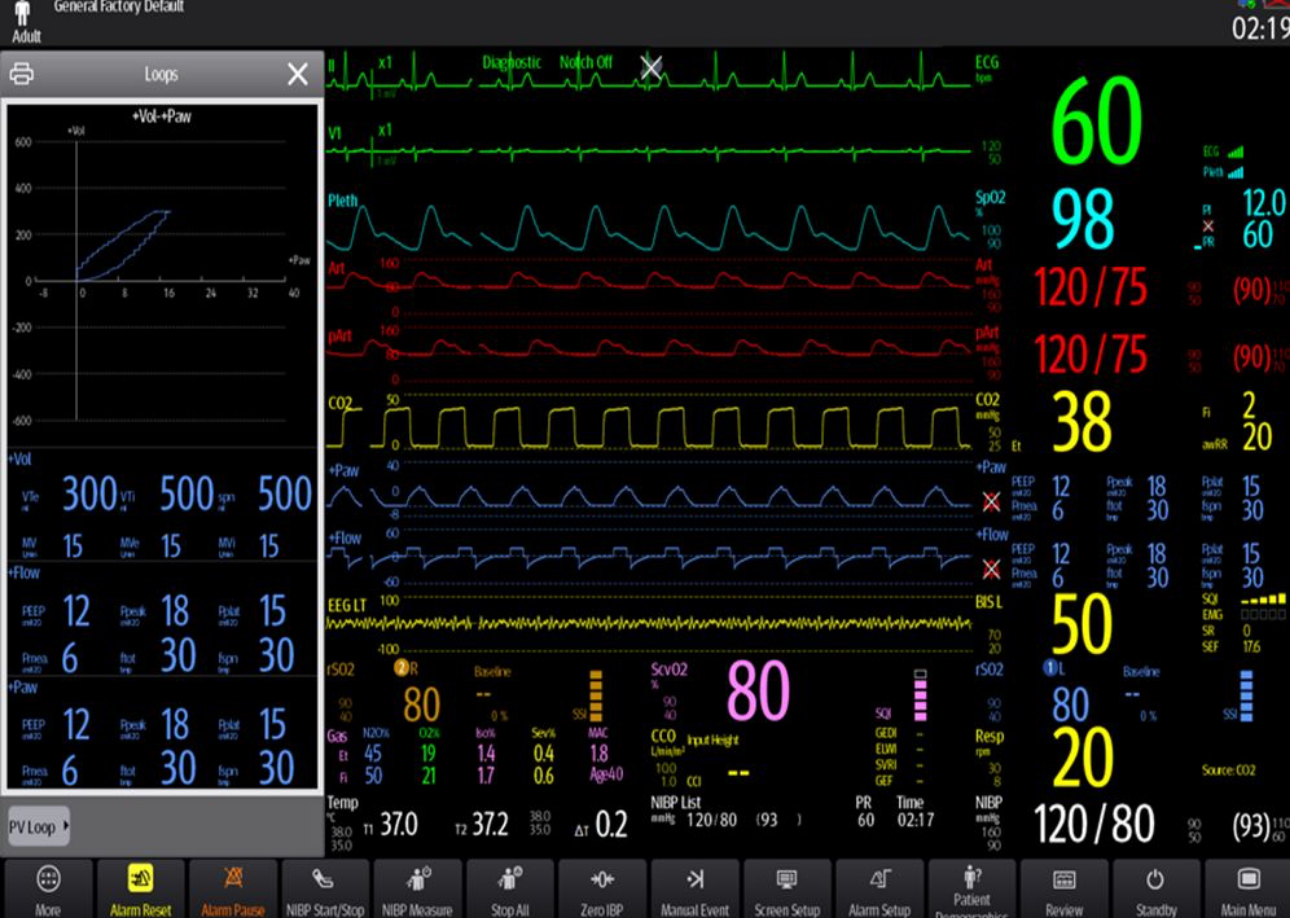The width and height of the screenshot is (1290, 918).
Task: Put the monitor in Standby
Action: coord(1156,887)
